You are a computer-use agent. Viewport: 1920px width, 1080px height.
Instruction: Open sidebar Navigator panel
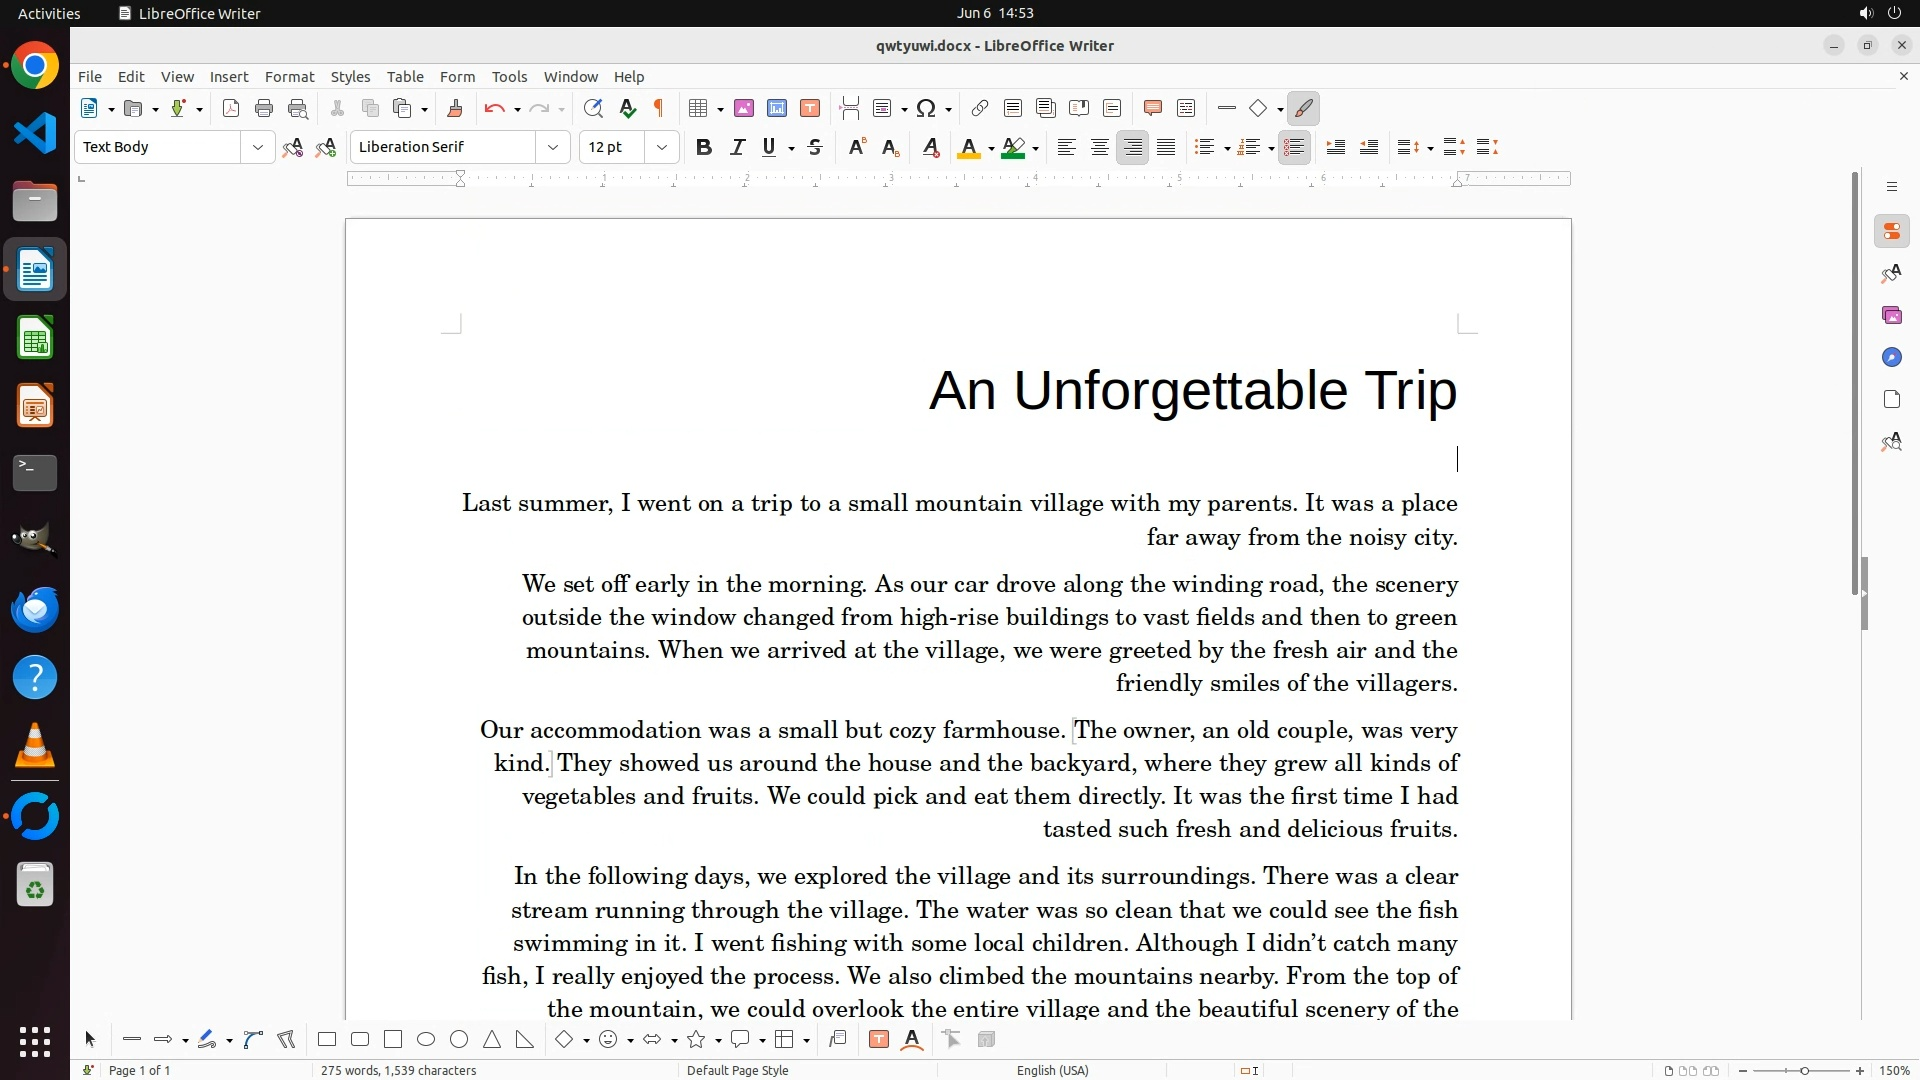1891,358
